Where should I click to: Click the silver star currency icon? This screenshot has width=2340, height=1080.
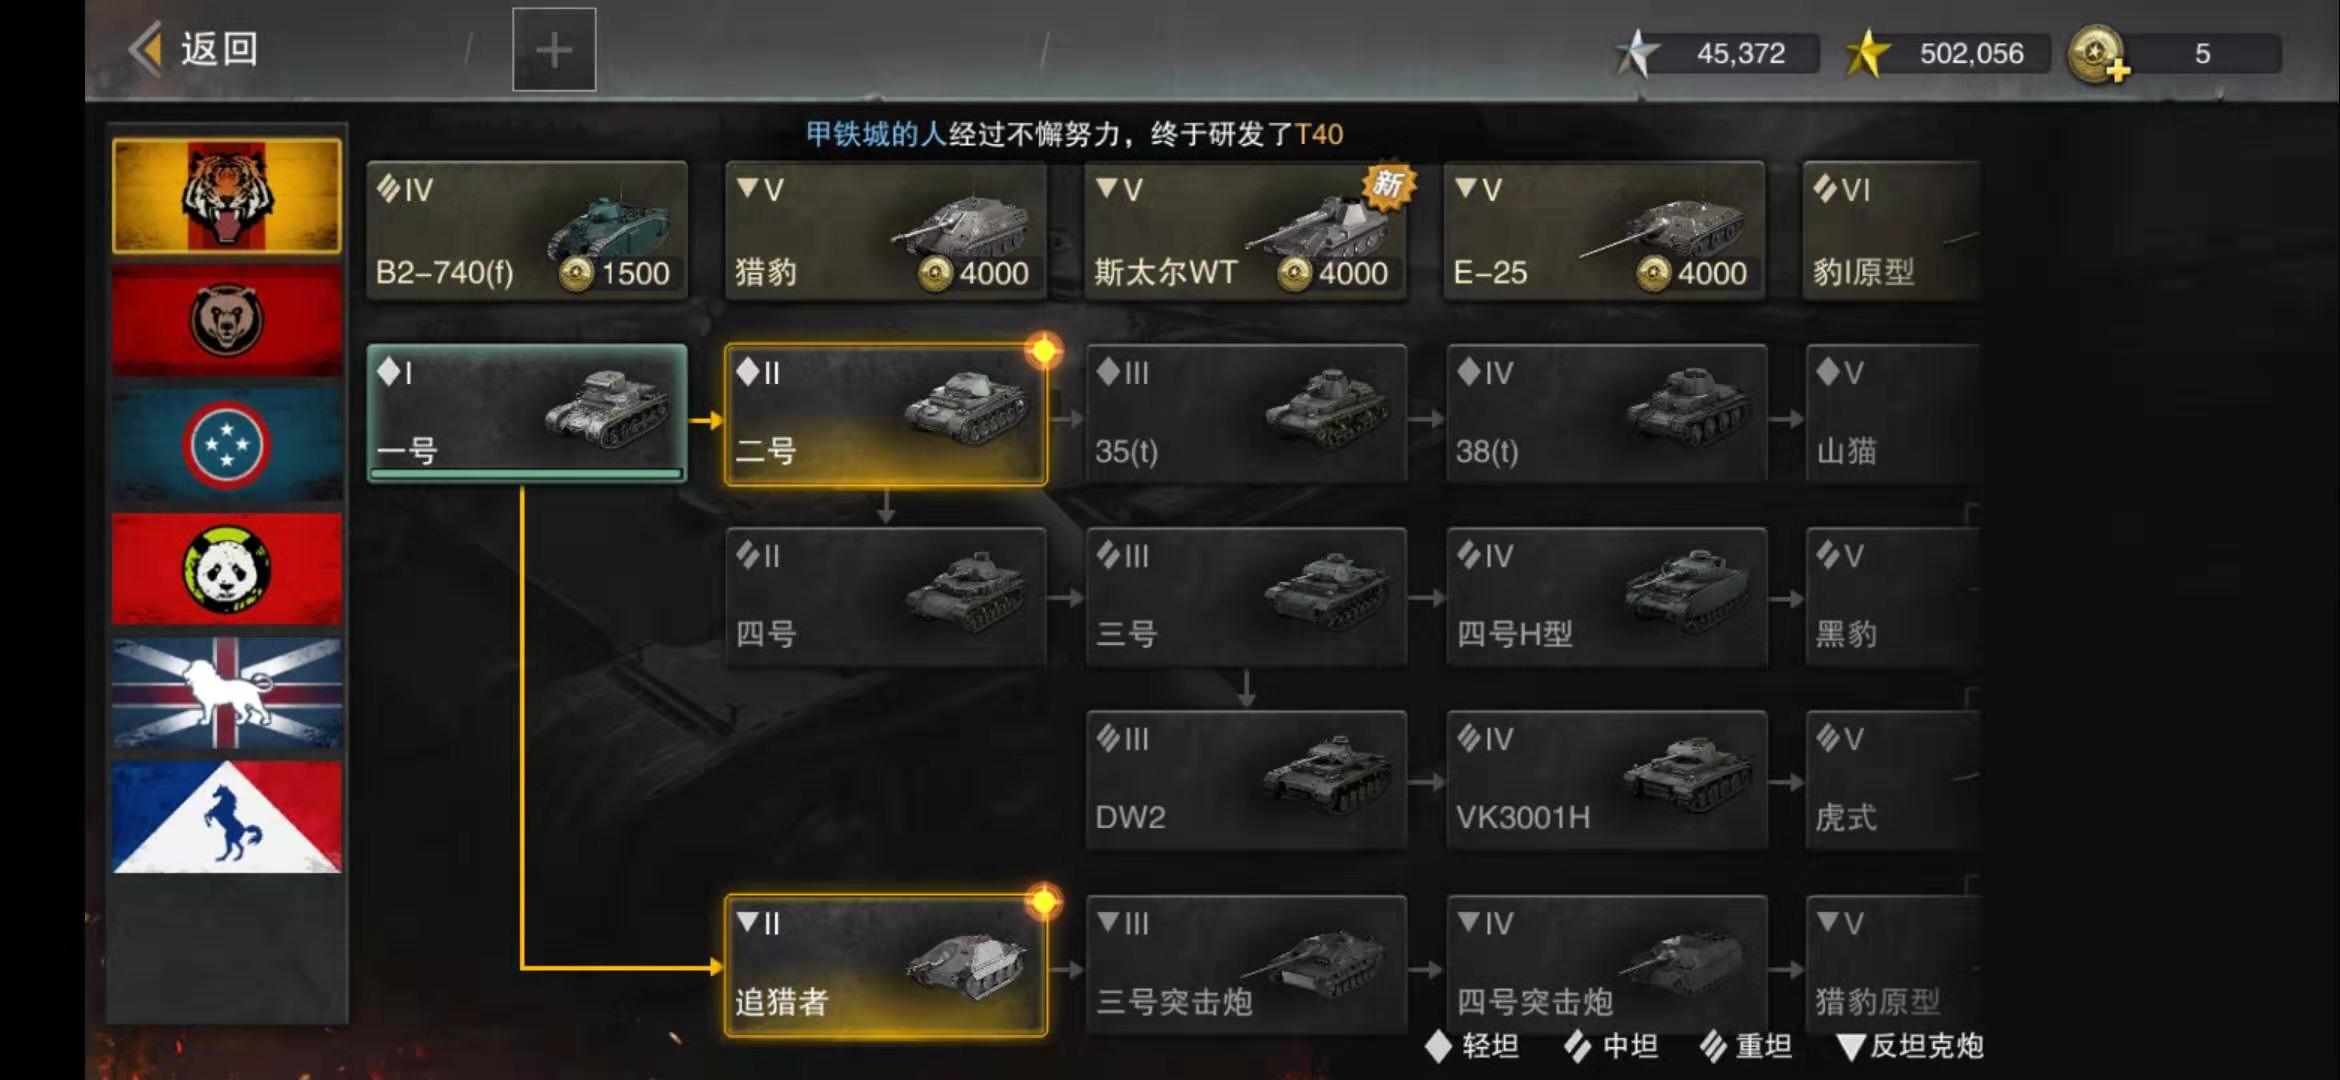pyautogui.click(x=1636, y=53)
